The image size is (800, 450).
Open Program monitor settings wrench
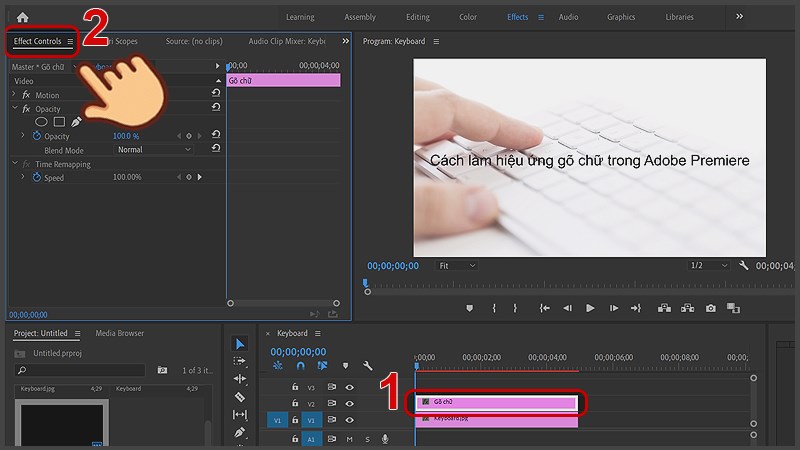(743, 265)
